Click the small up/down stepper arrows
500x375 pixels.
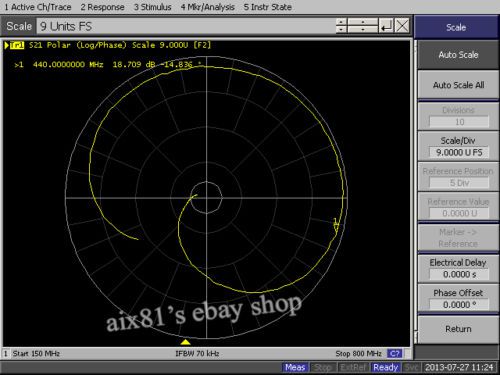[x=341, y=26]
